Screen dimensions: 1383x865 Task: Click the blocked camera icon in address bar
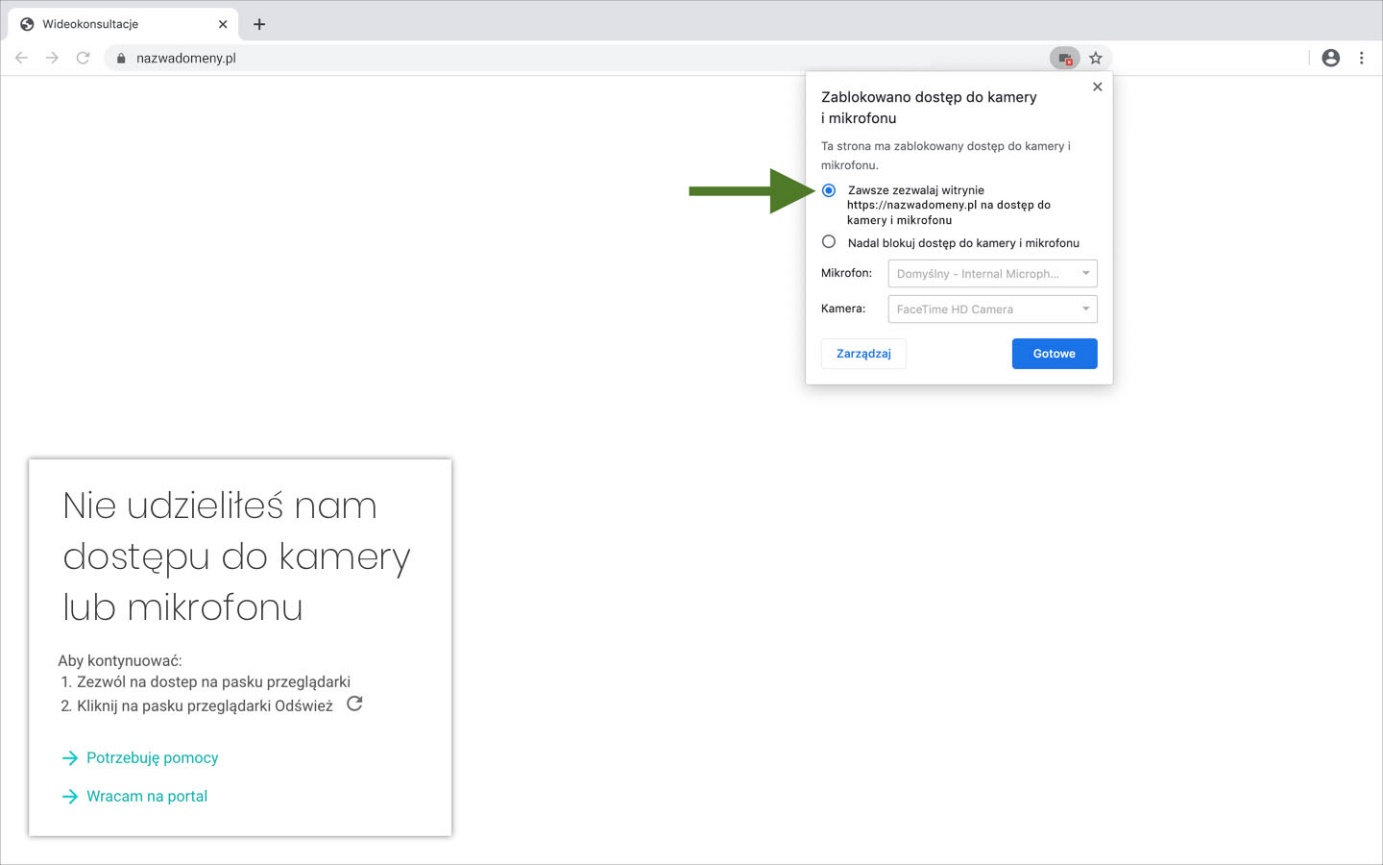click(1064, 58)
